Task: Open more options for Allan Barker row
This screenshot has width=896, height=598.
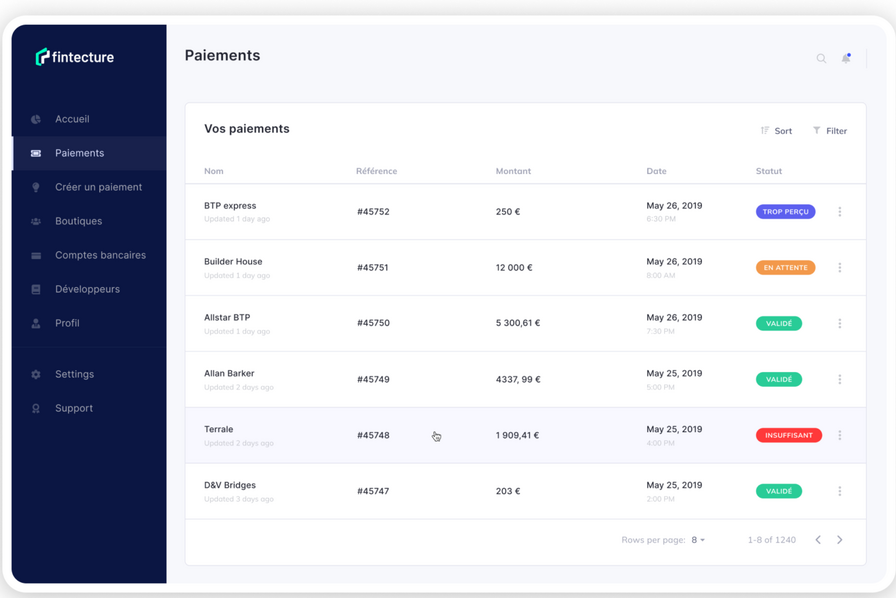Action: (839, 379)
